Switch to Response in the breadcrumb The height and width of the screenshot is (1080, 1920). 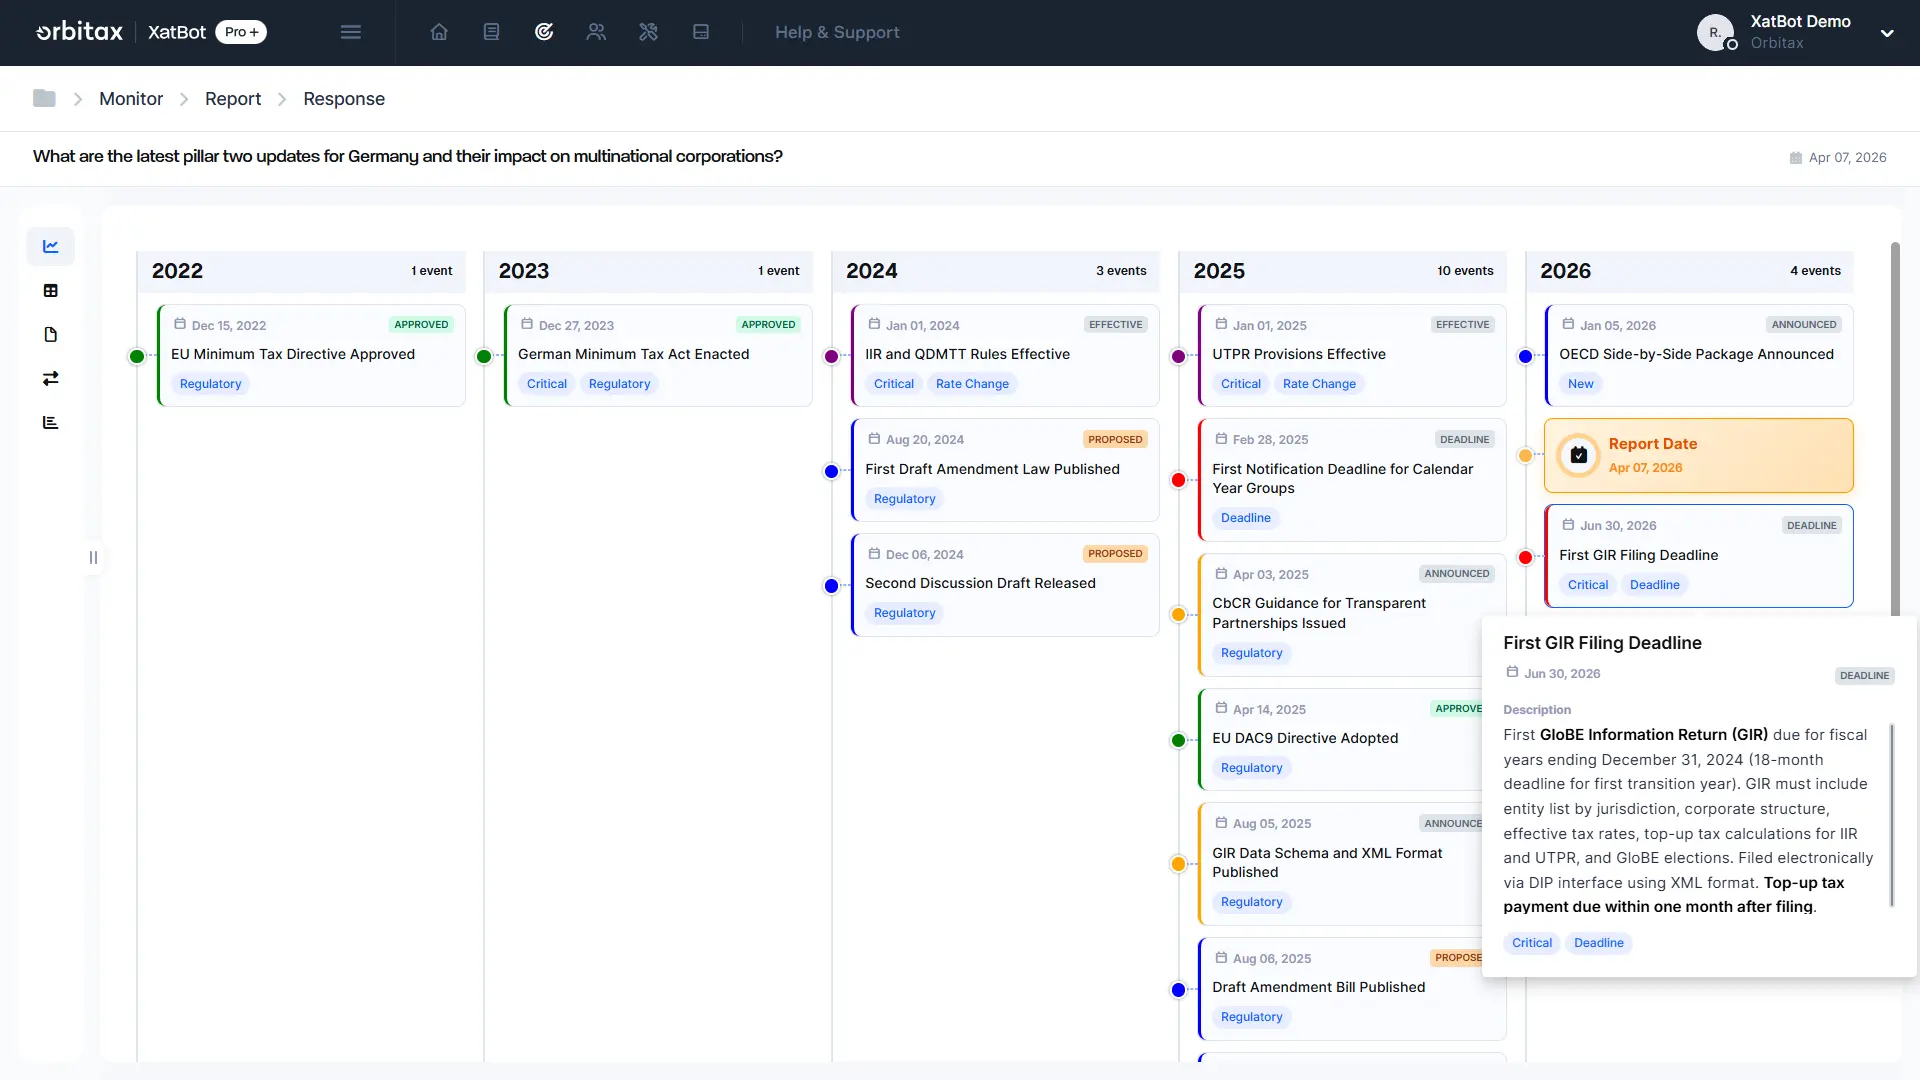pyautogui.click(x=344, y=98)
